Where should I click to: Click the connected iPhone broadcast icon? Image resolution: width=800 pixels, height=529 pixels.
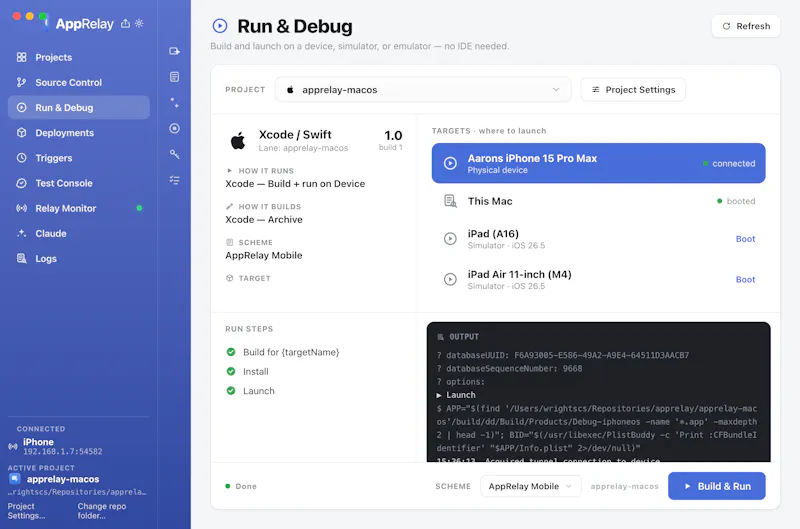tap(13, 446)
